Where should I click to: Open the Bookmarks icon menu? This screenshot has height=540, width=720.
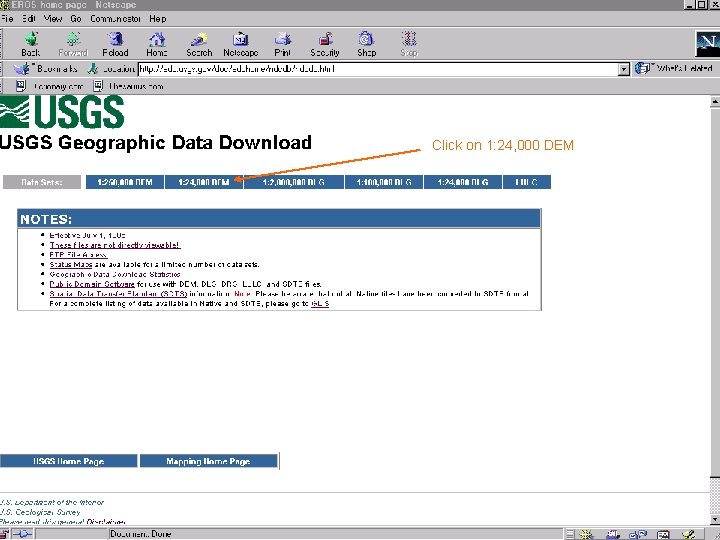tap(21, 69)
